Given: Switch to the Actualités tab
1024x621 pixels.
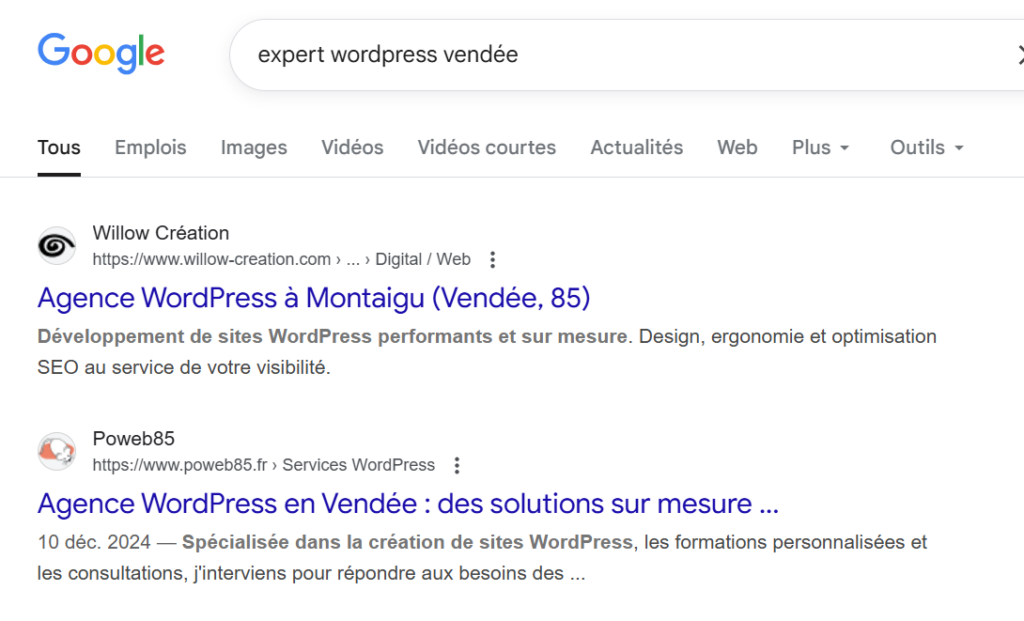Looking at the screenshot, I should (x=637, y=147).
